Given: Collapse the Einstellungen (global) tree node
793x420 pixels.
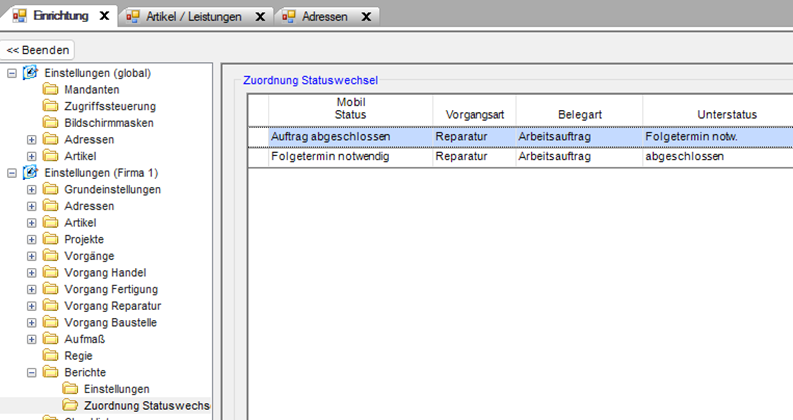Looking at the screenshot, I should [x=11, y=73].
